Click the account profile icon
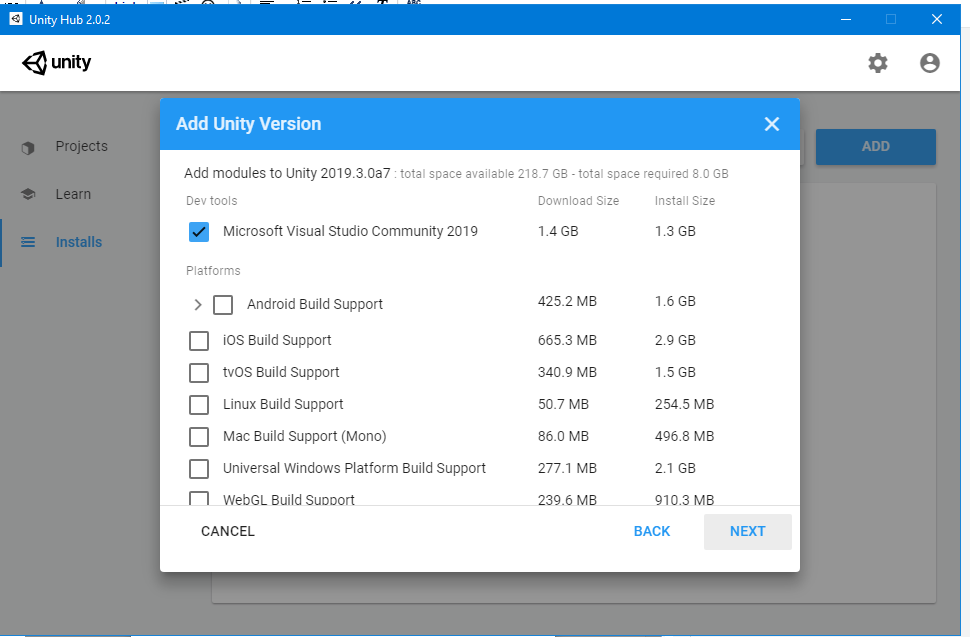The width and height of the screenshot is (970, 637). coord(929,62)
